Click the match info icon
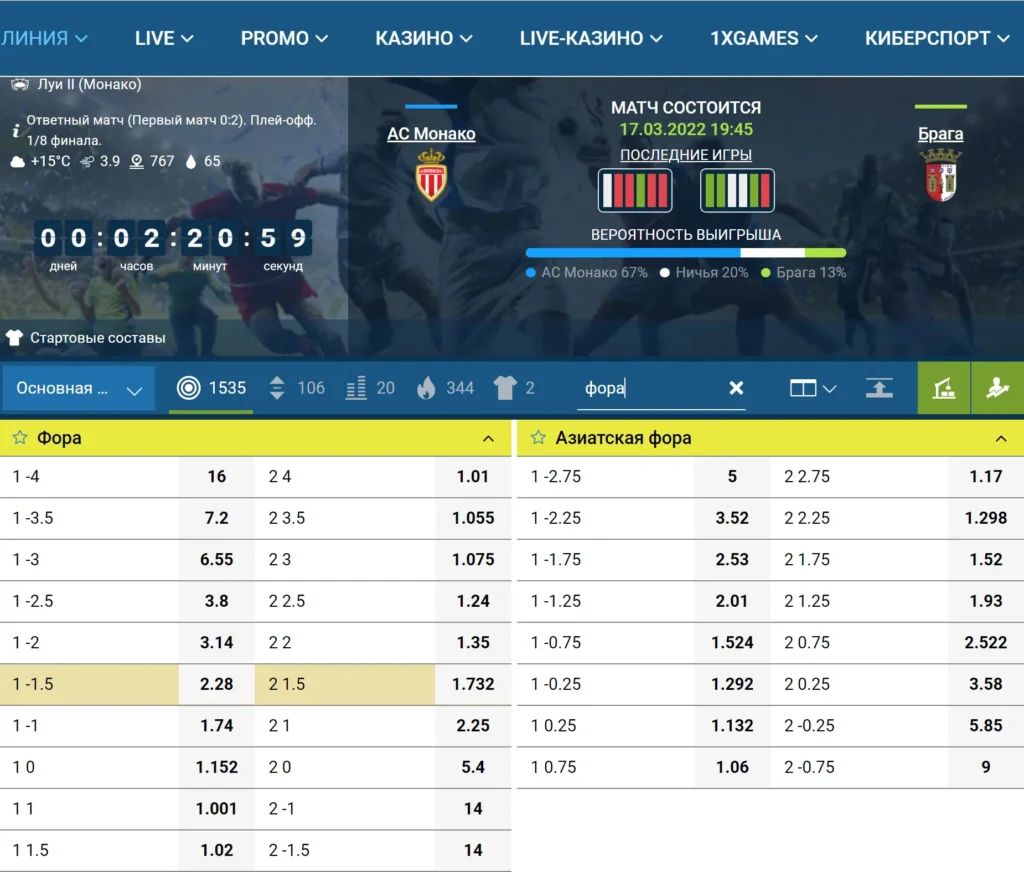 pos(16,130)
